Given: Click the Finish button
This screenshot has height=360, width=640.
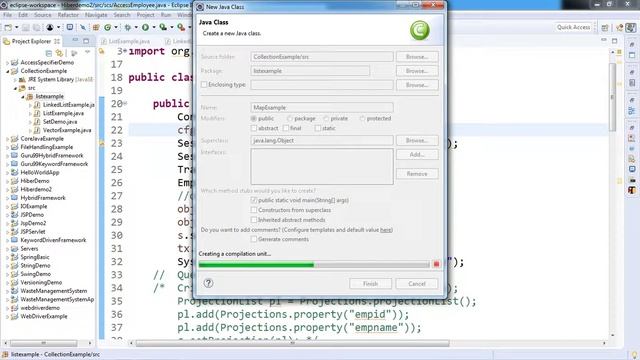Looking at the screenshot, I should (370, 284).
